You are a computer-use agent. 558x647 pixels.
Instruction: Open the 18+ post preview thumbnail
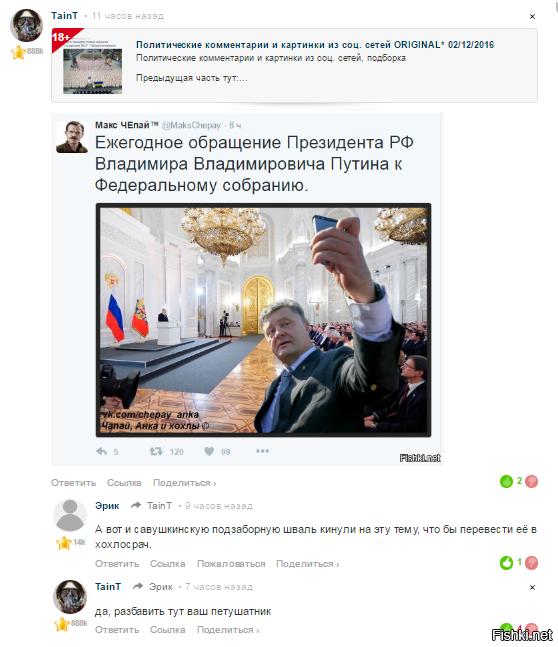92,66
